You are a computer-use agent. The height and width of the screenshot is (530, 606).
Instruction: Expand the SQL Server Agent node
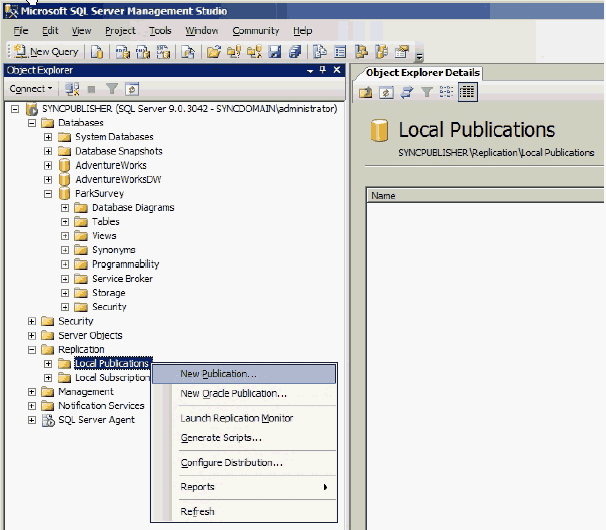tap(32, 420)
